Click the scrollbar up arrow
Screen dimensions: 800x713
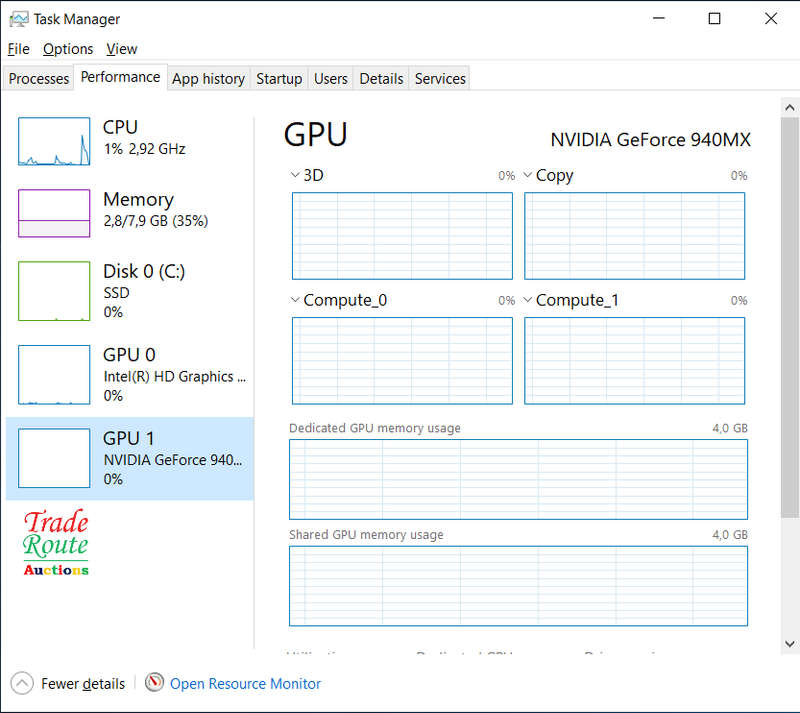point(790,107)
